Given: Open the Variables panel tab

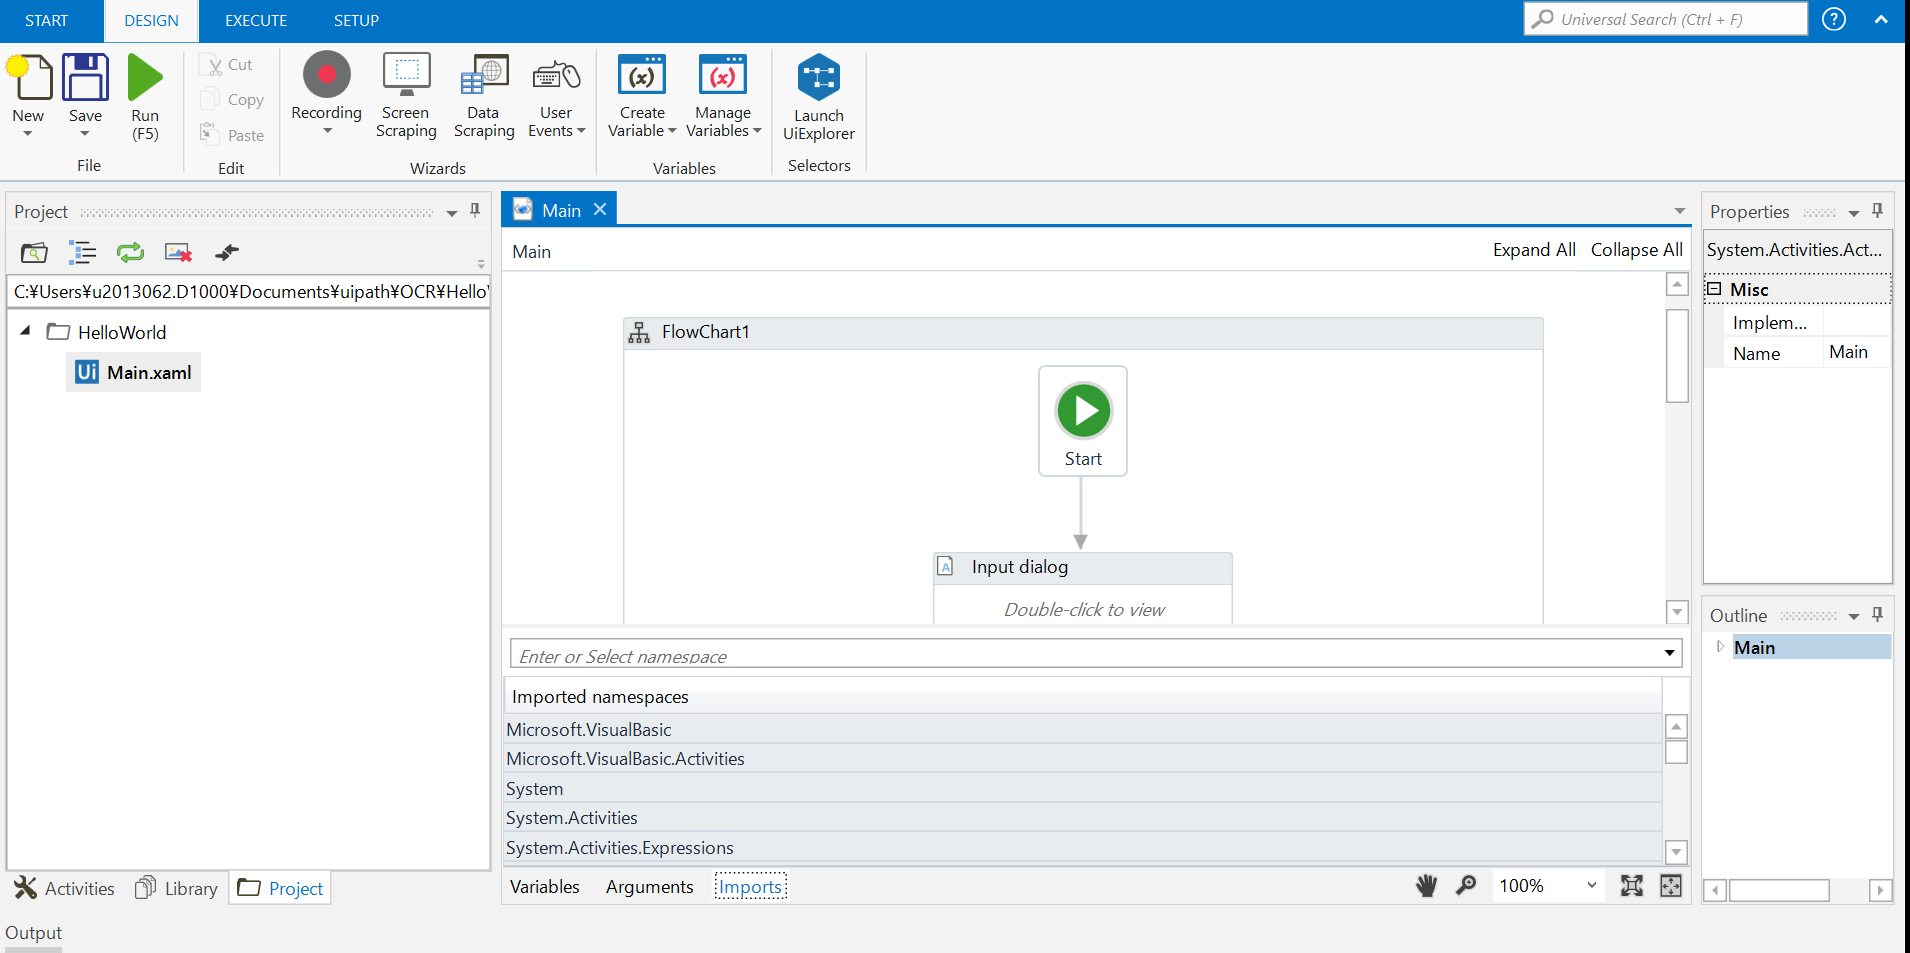Looking at the screenshot, I should tap(545, 887).
